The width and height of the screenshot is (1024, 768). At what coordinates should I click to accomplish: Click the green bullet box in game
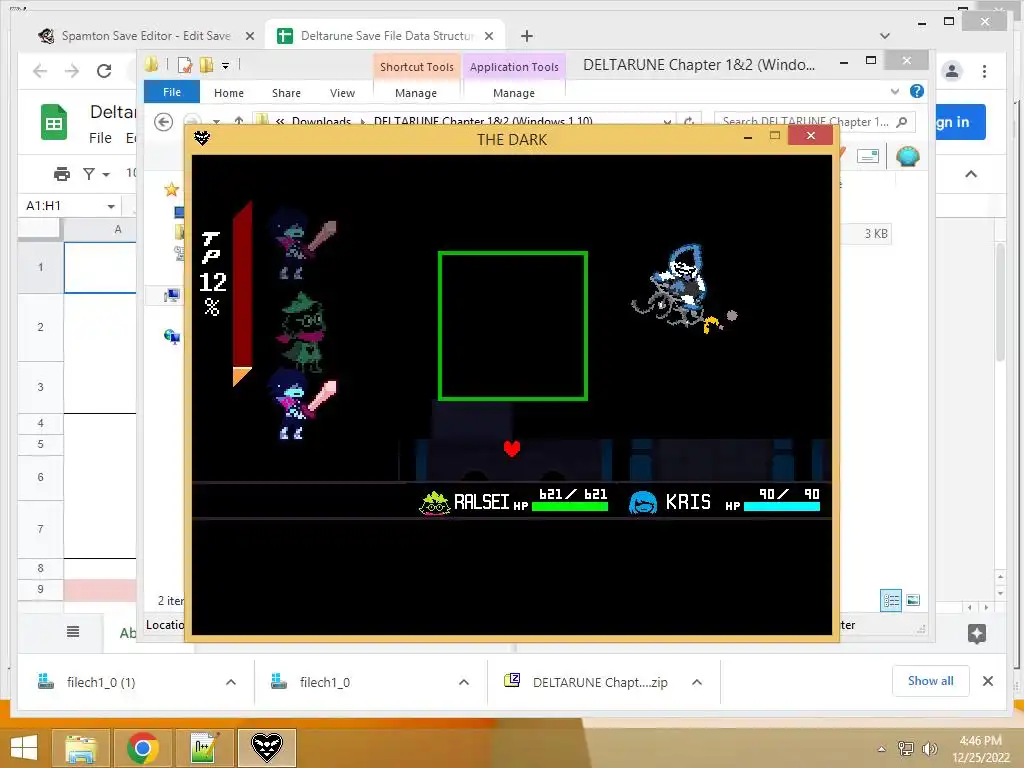(513, 326)
